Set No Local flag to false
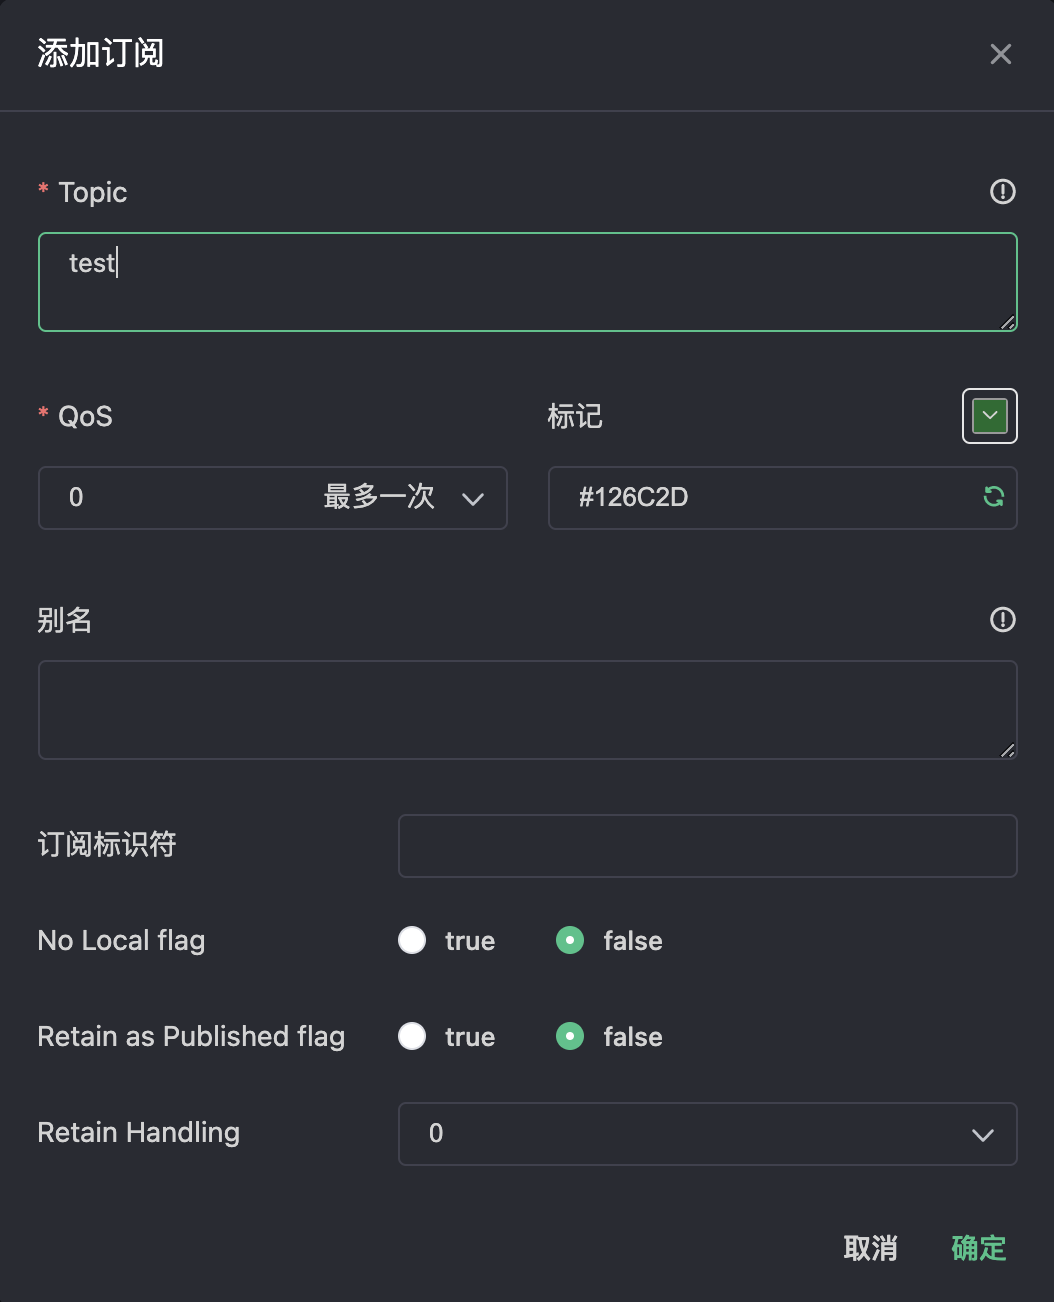 [570, 940]
